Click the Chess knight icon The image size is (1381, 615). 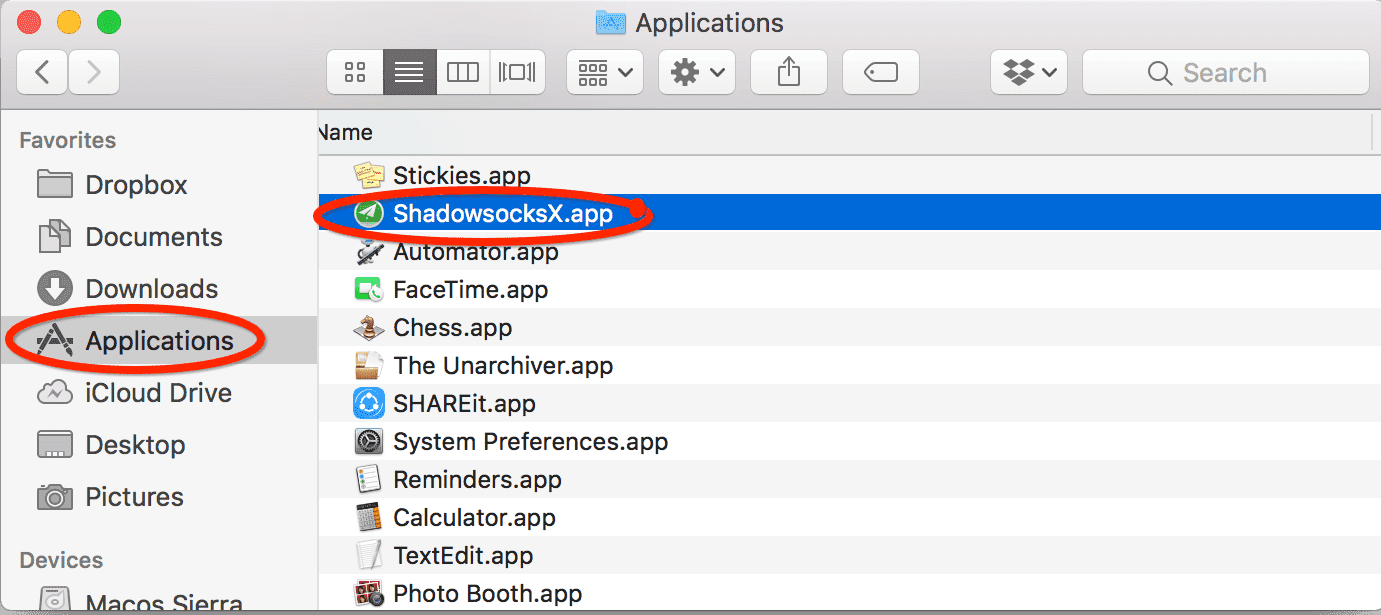(x=370, y=328)
